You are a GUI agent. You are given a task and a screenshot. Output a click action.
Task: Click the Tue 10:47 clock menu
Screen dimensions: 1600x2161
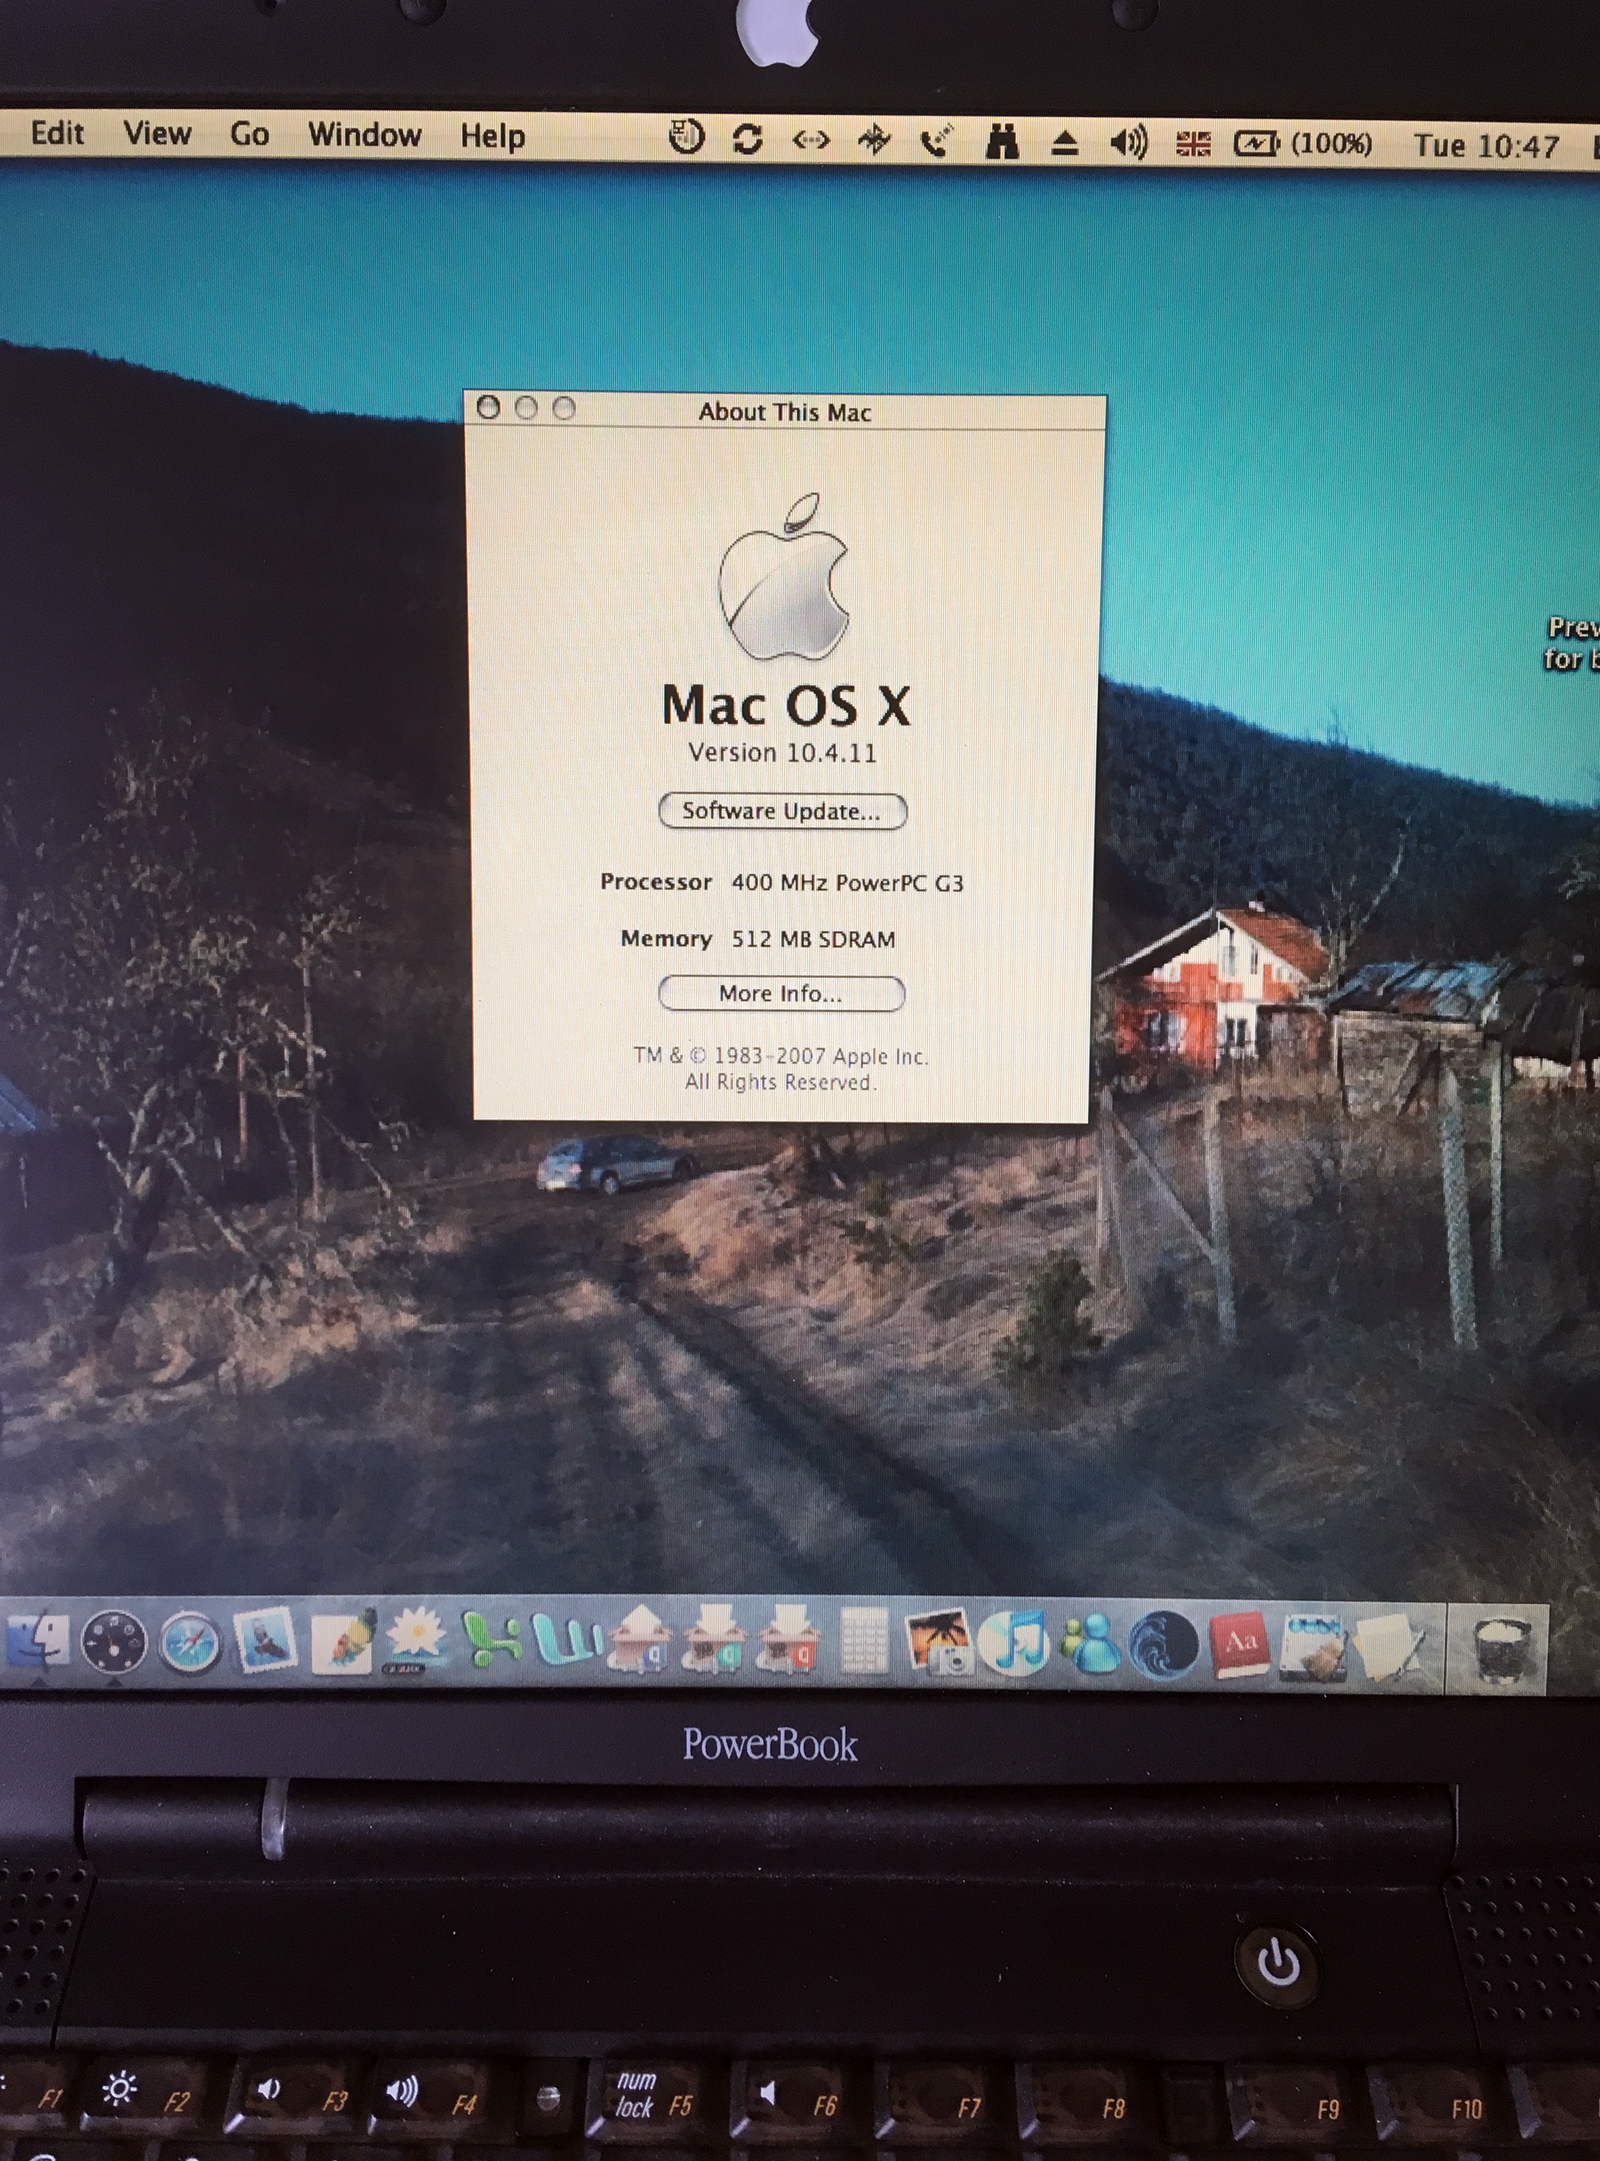[x=1486, y=147]
